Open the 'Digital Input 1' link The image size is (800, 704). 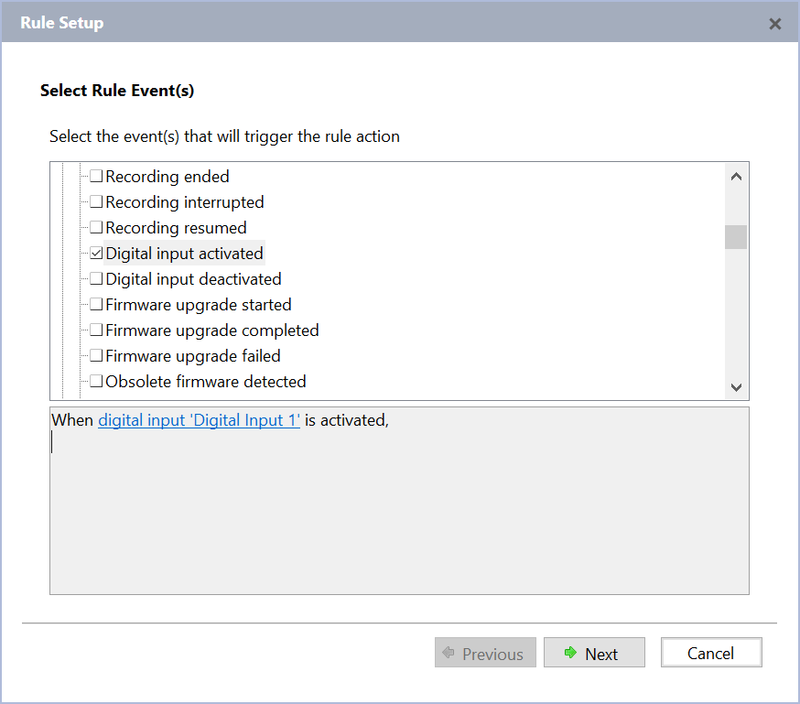coord(199,421)
